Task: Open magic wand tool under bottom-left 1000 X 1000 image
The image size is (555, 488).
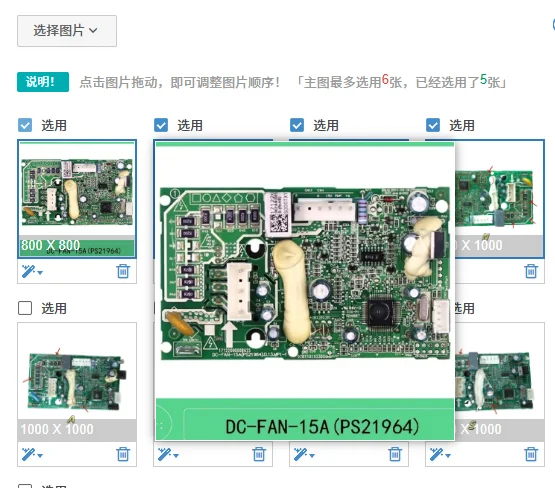Action: coord(32,454)
